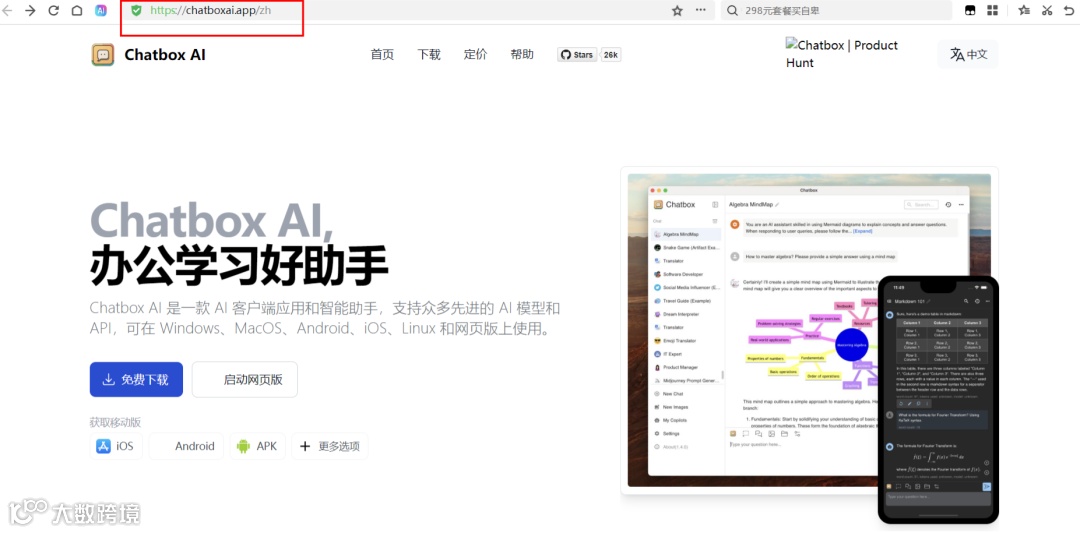Get the Android version
The image size is (1080, 533).
click(x=186, y=446)
